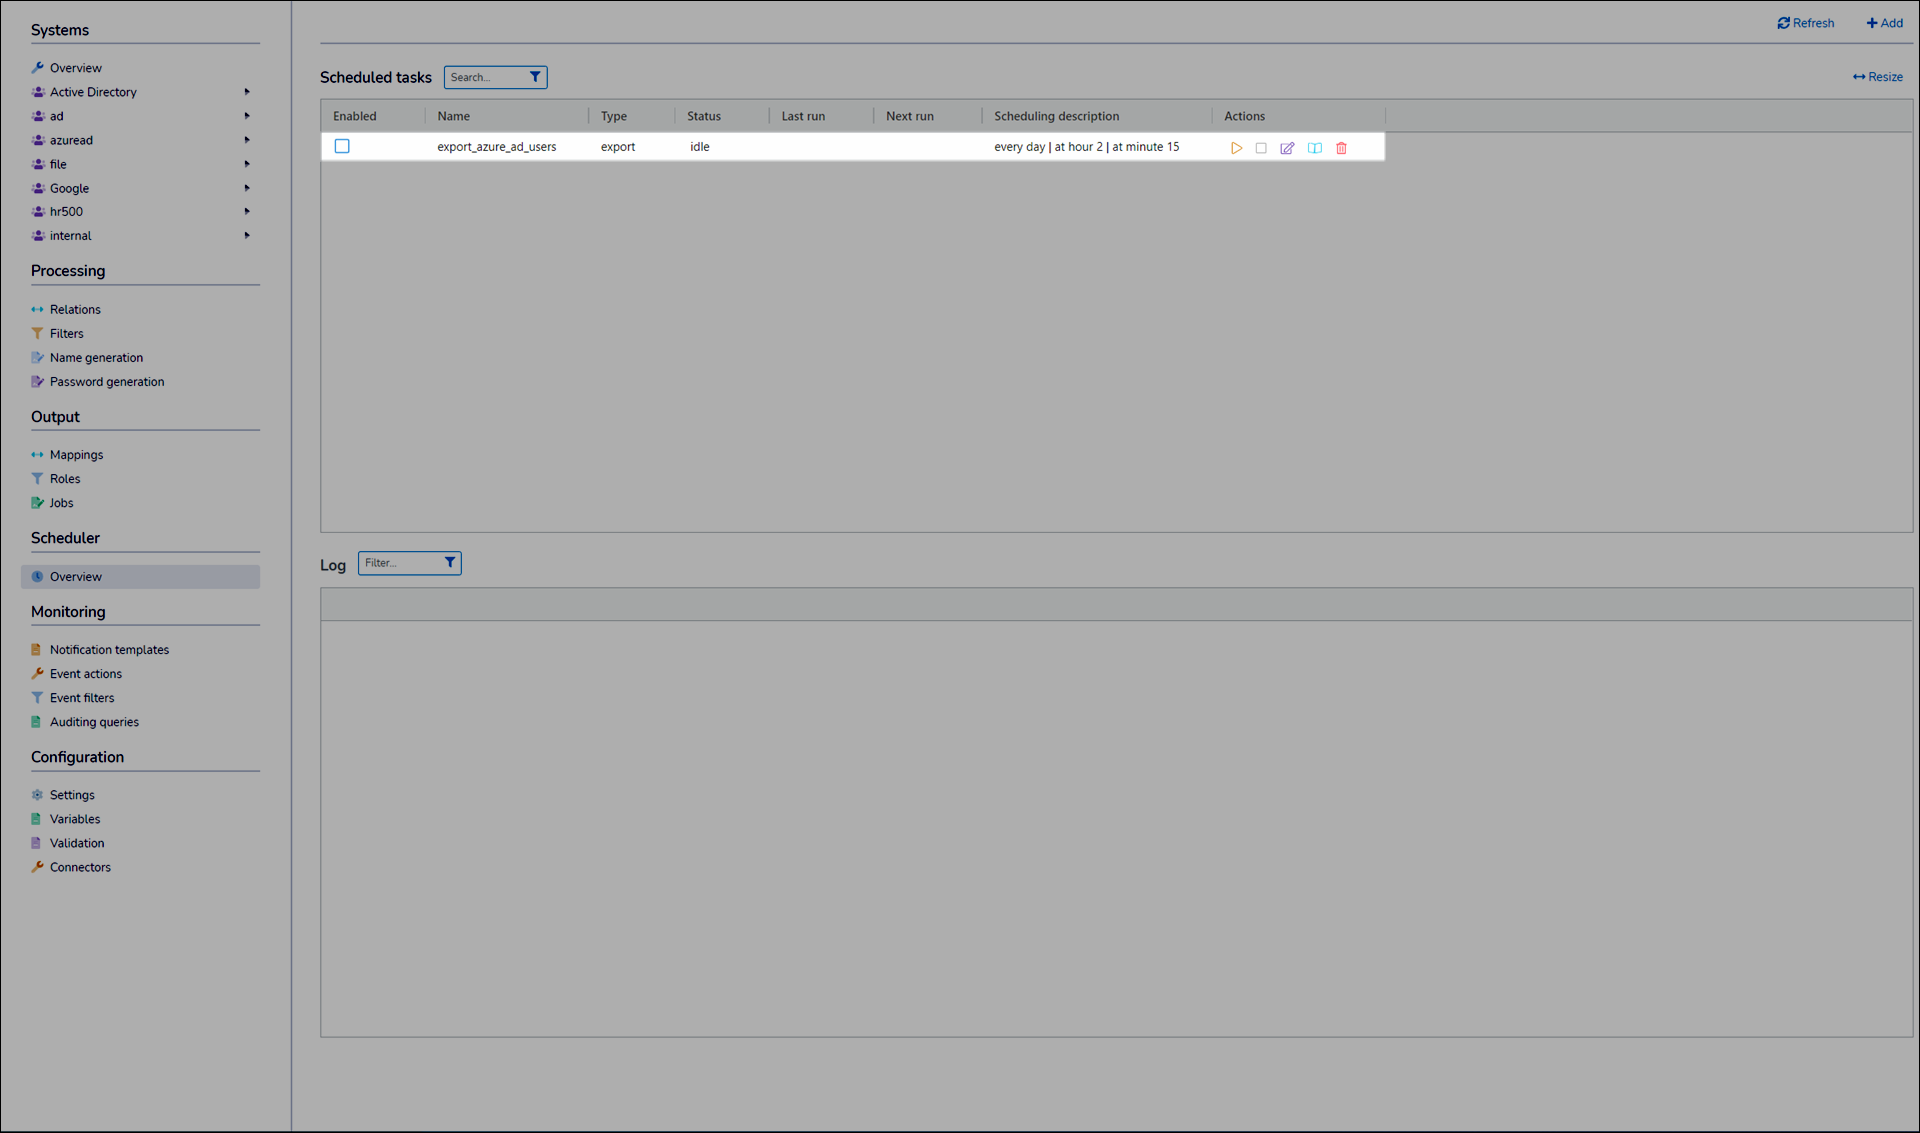Screen dimensions: 1920x1133
Task: Click the stop icon for export_azure_ad_users
Action: click(x=1261, y=148)
